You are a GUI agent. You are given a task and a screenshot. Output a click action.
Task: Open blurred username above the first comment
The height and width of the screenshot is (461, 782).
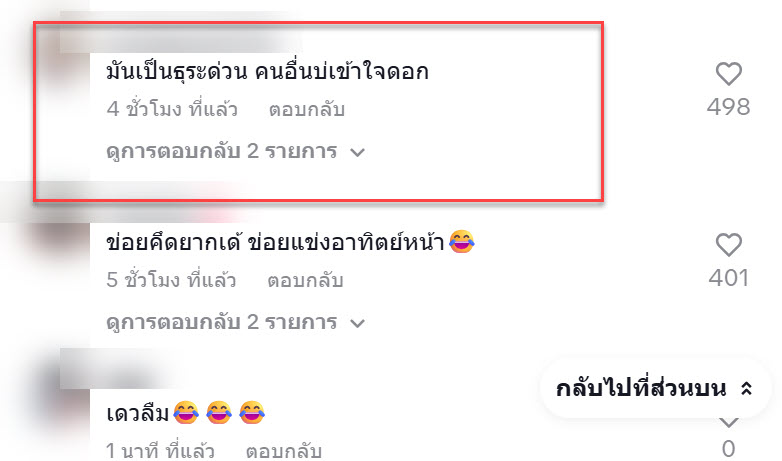point(180,38)
